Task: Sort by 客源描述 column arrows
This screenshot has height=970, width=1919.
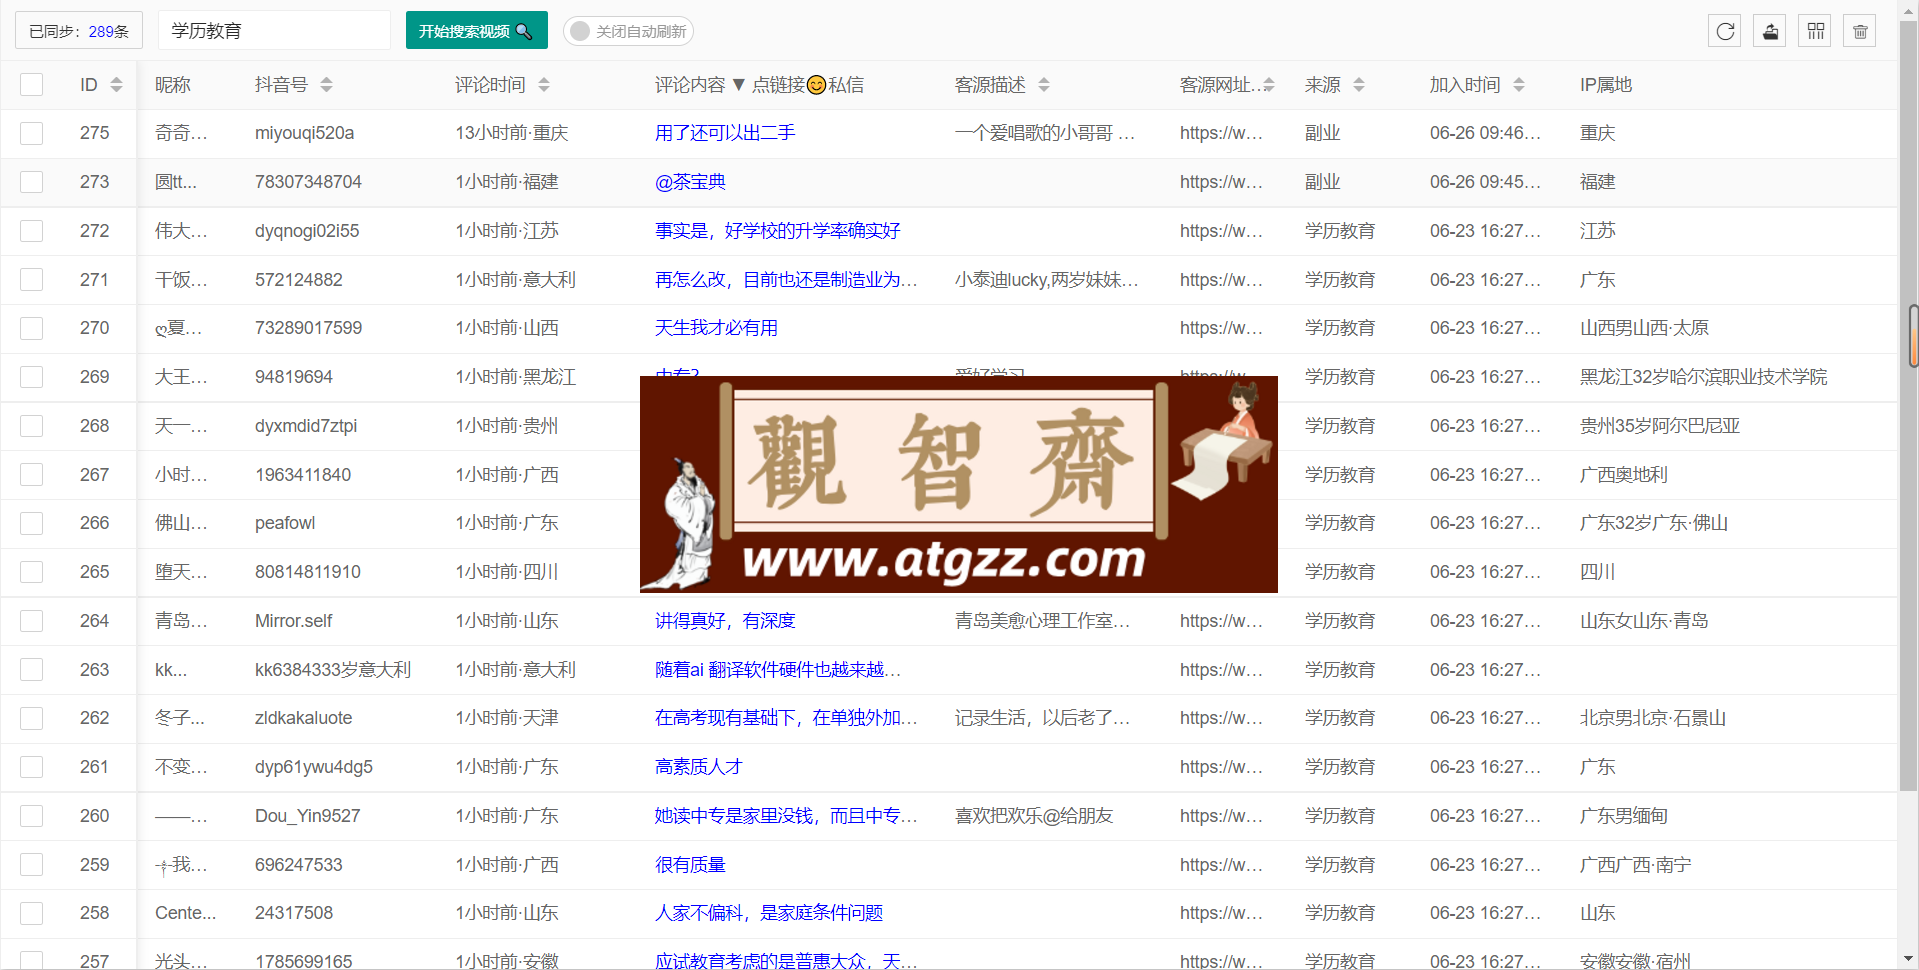Action: [x=1044, y=85]
